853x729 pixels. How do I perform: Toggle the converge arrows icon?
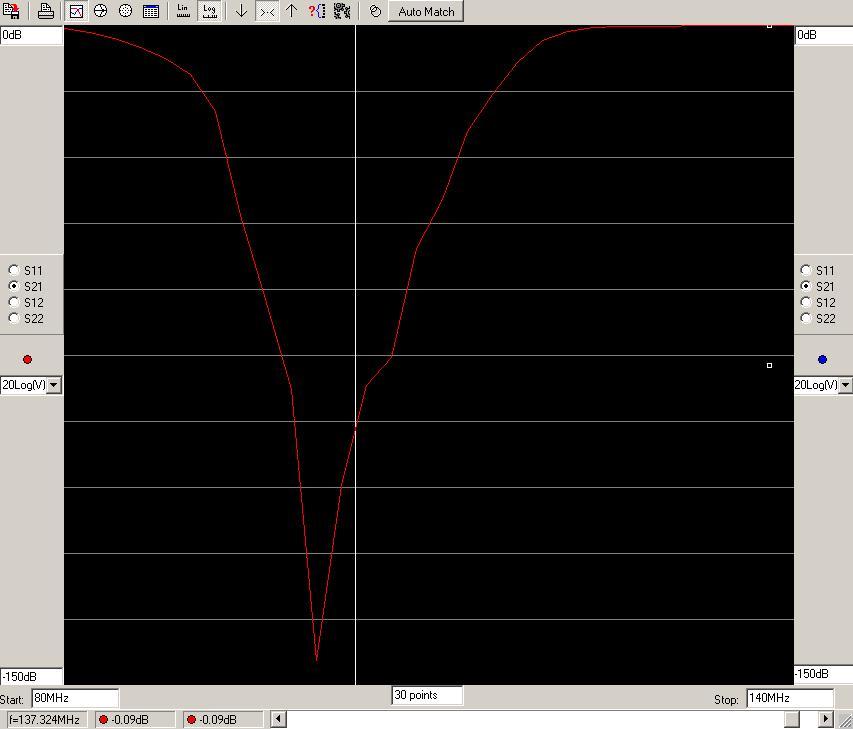coord(267,11)
